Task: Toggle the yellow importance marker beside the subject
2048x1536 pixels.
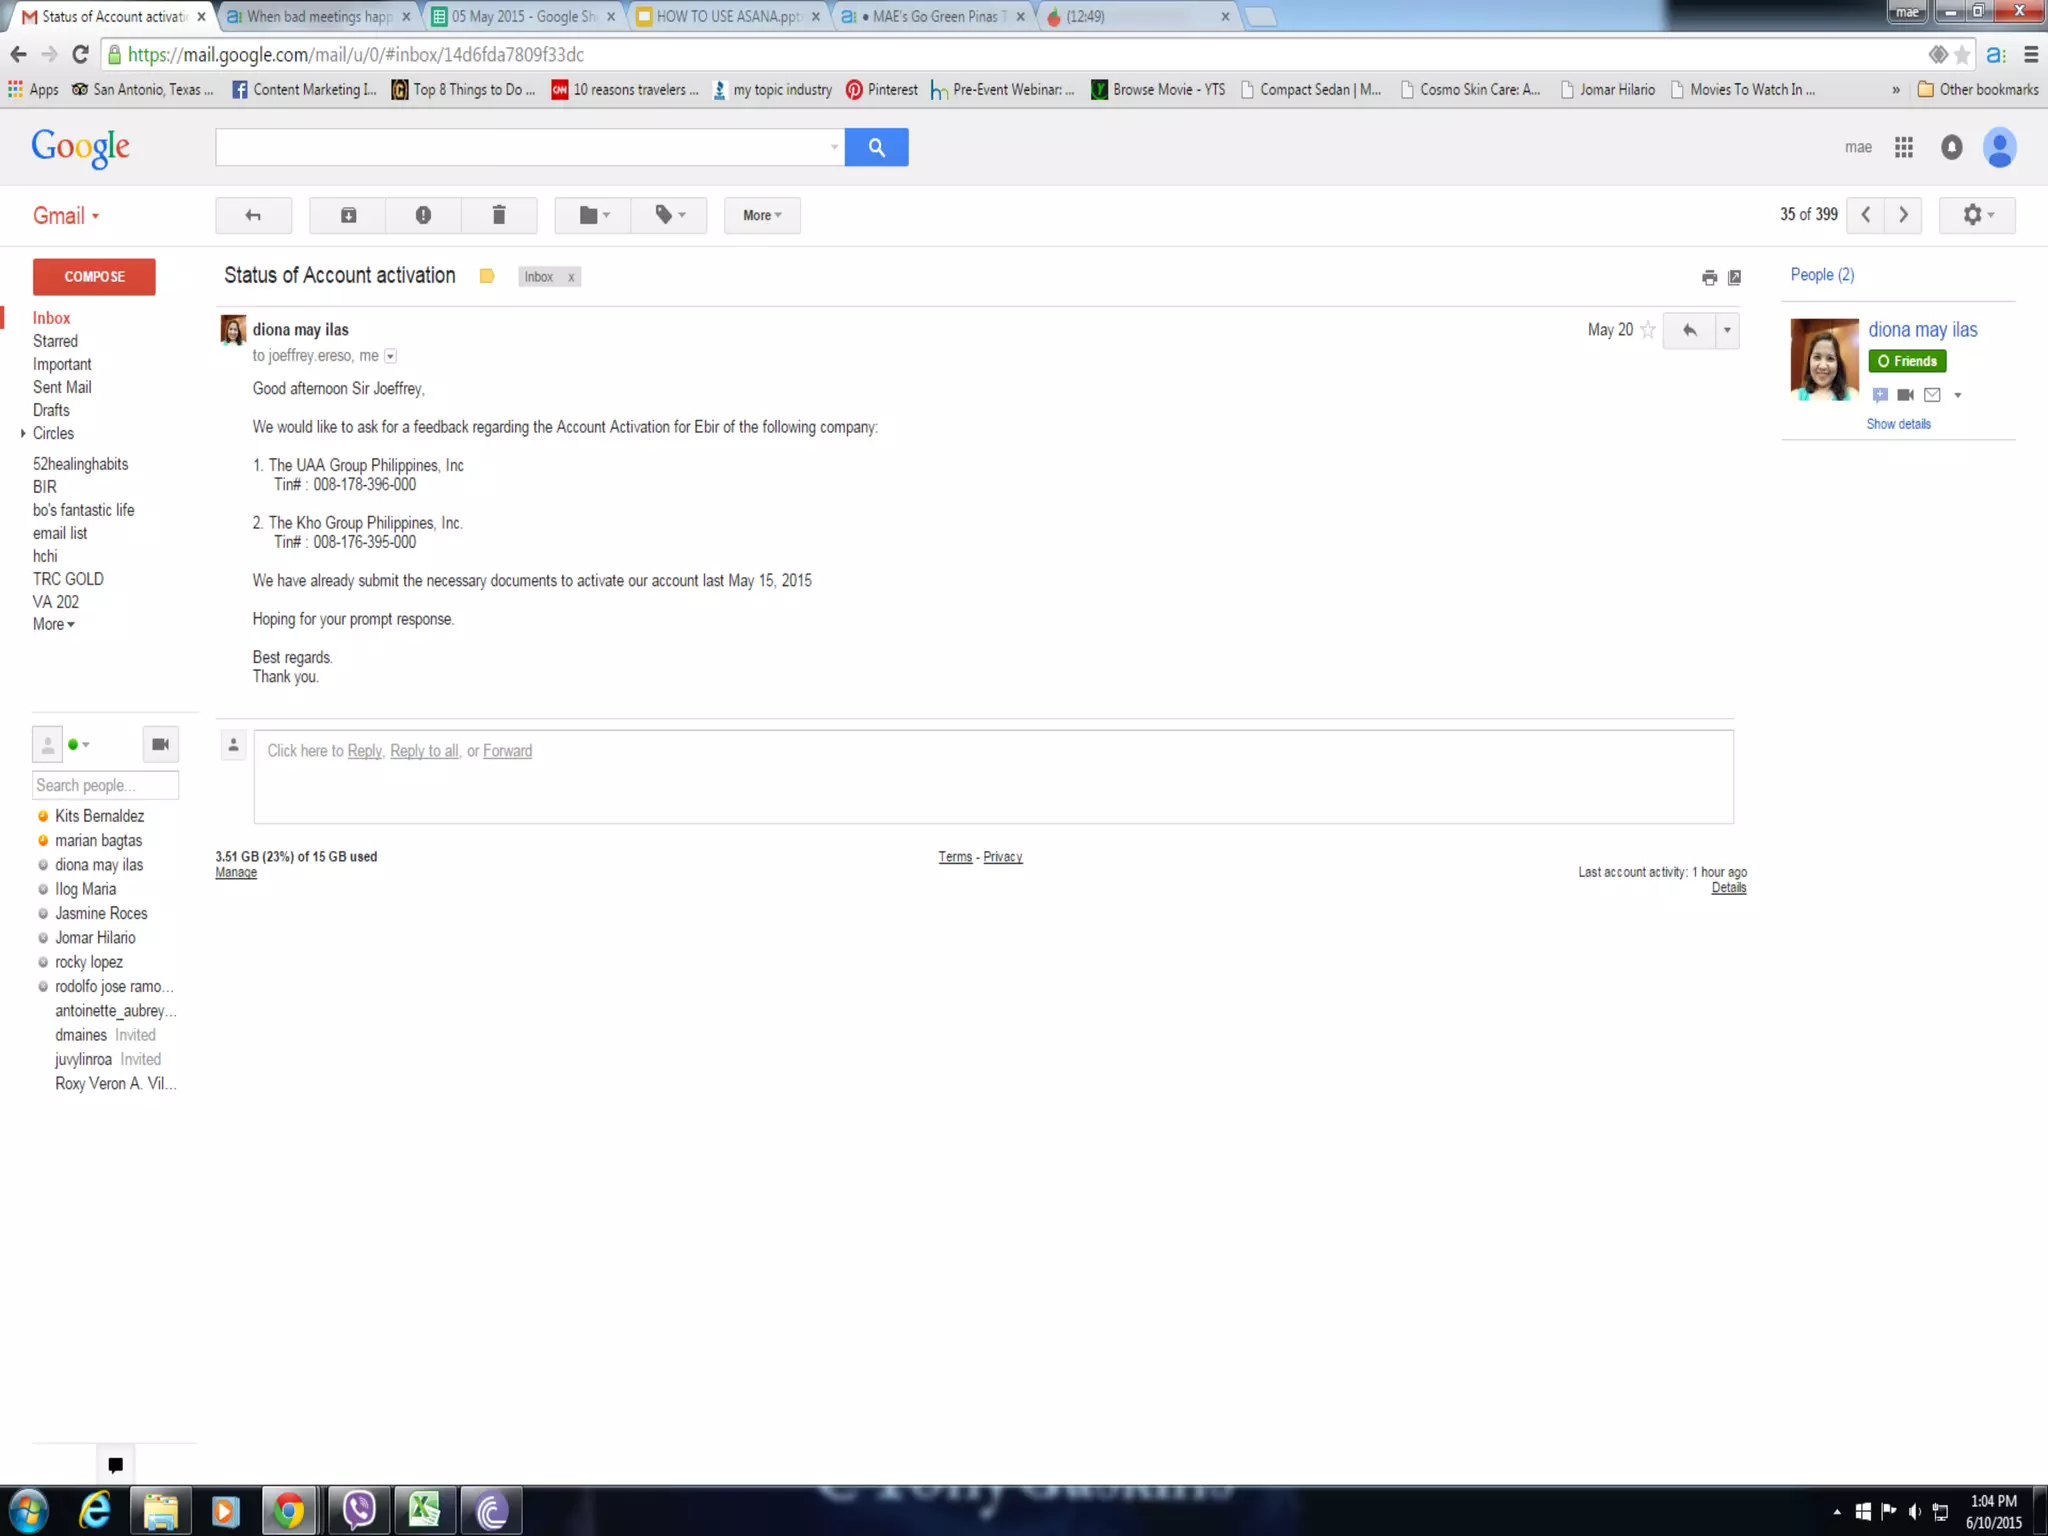Action: (487, 277)
